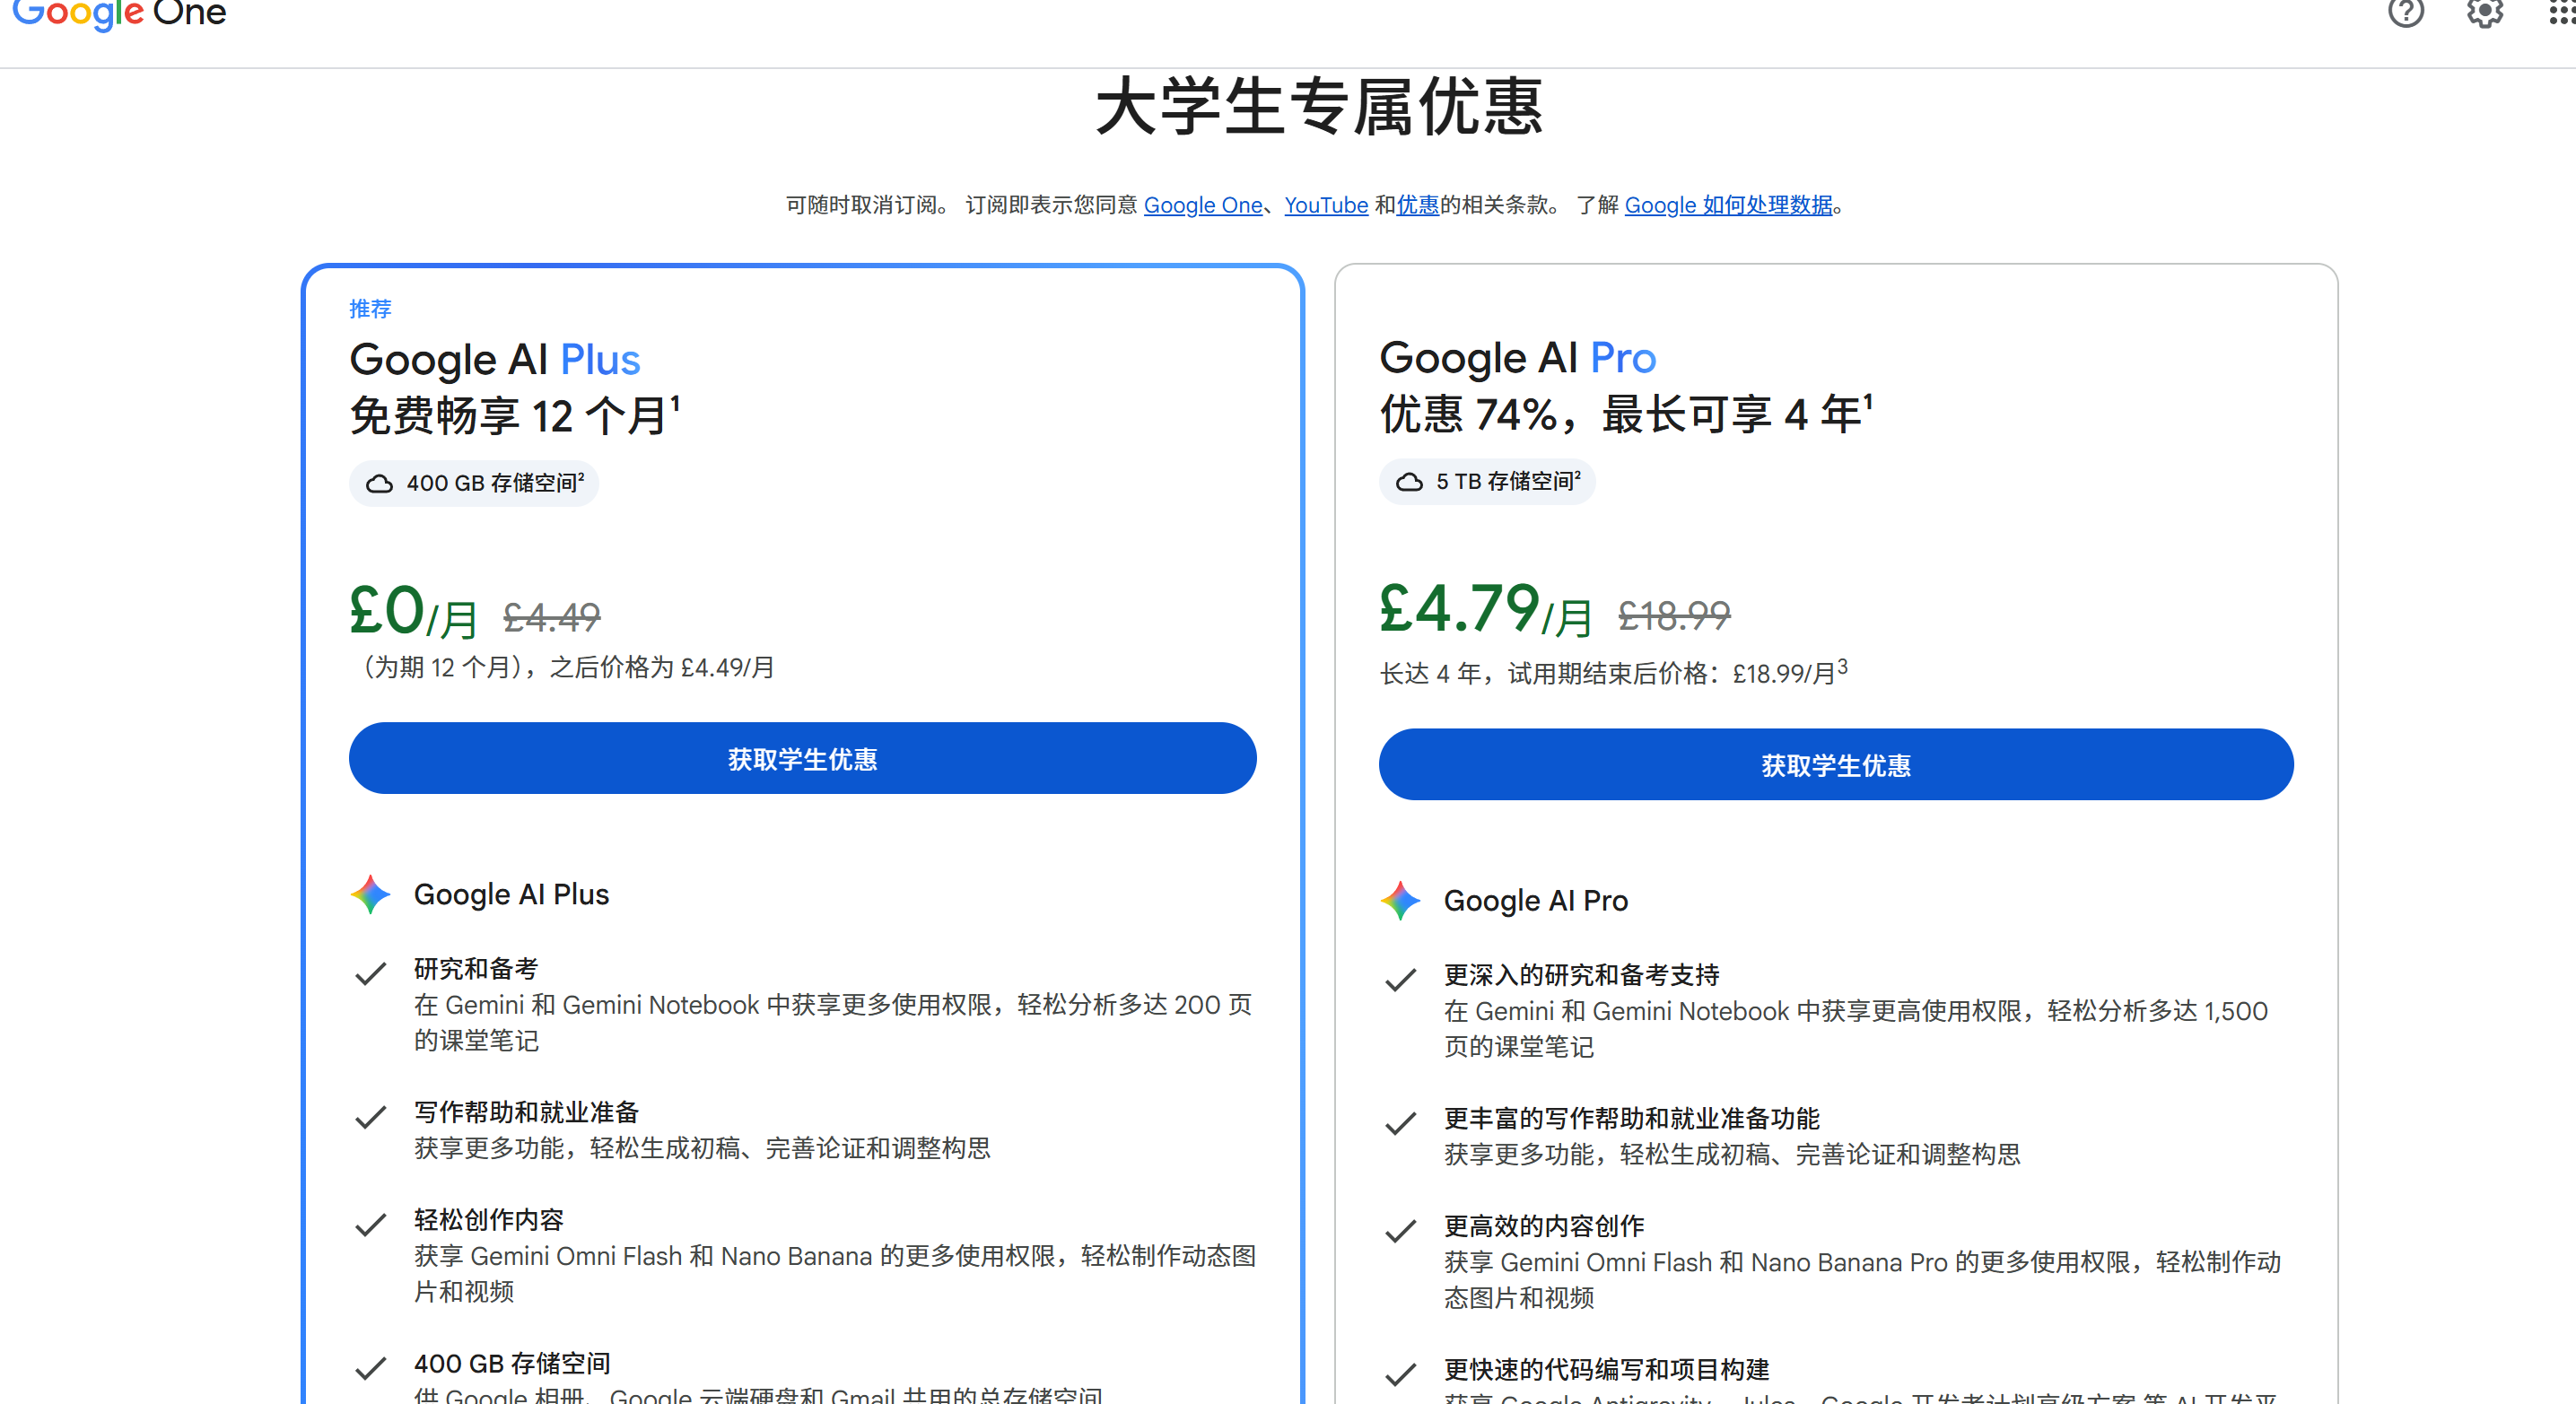Screen dimensions: 2576x1404
Task: Click 获取学生优惠 in the Google AI Pro card
Action: click(1836, 765)
